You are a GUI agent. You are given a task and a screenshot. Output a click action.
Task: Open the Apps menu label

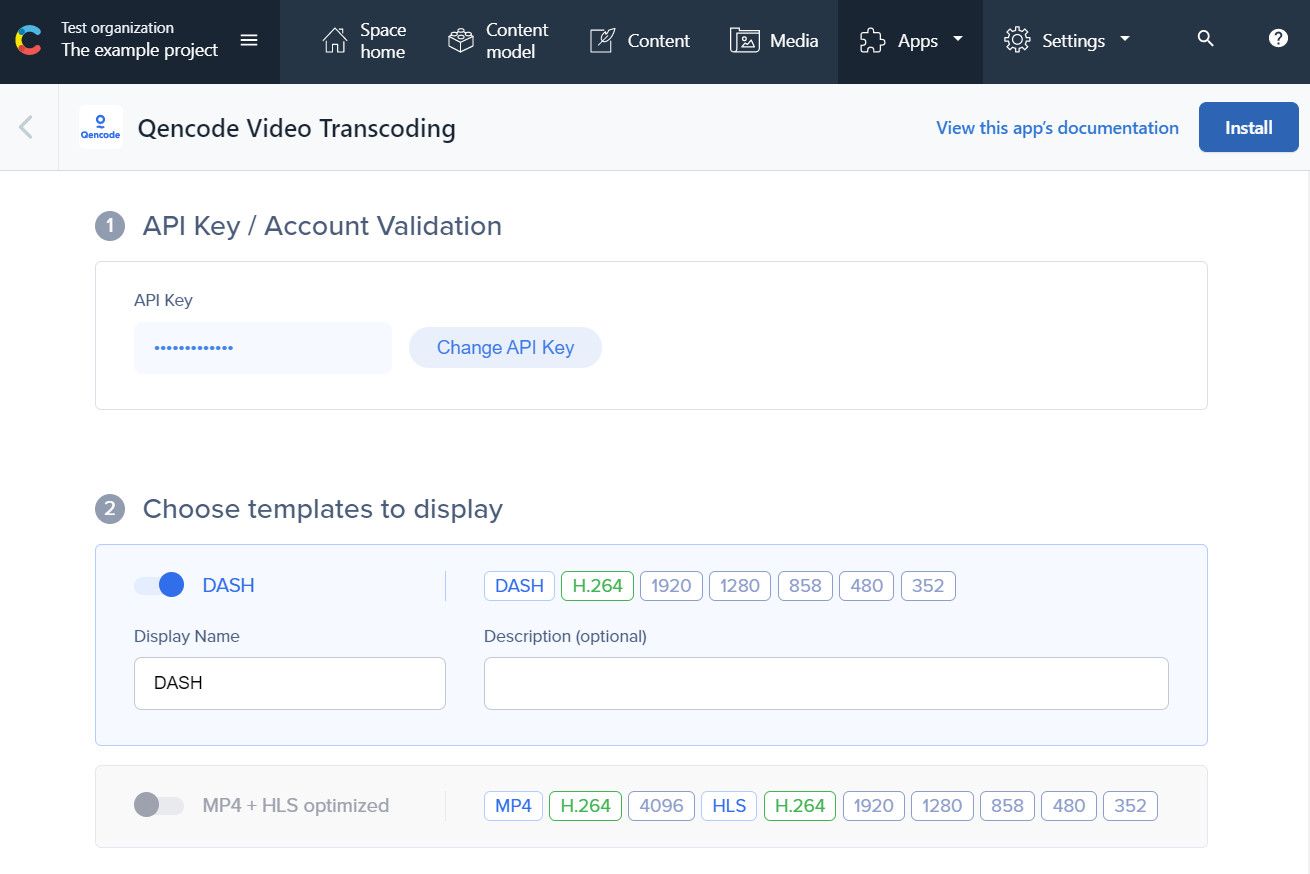pos(918,41)
